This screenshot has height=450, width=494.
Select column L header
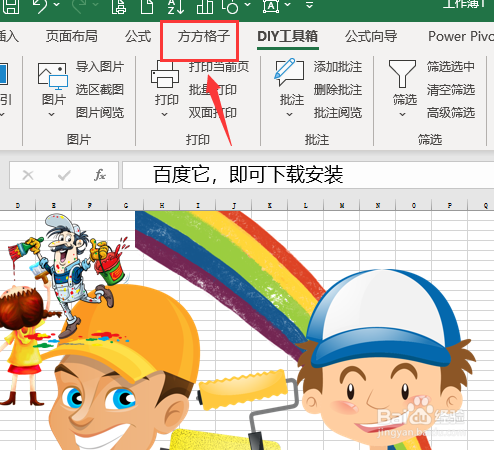[305, 205]
